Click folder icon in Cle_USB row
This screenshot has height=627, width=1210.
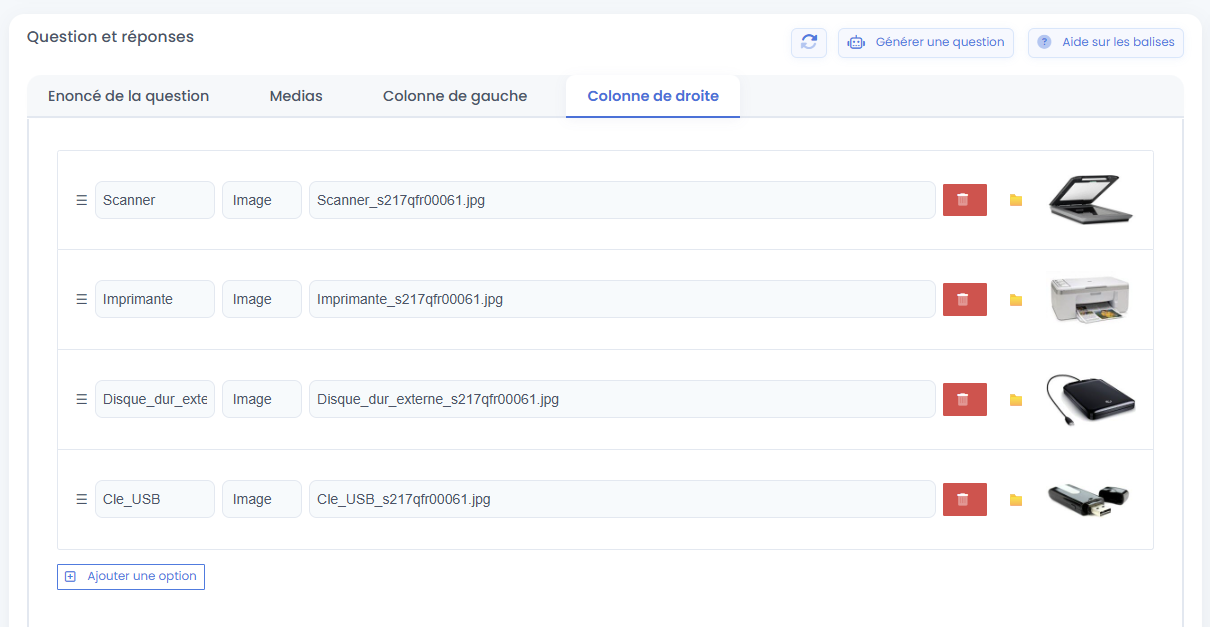pyautogui.click(x=1016, y=500)
